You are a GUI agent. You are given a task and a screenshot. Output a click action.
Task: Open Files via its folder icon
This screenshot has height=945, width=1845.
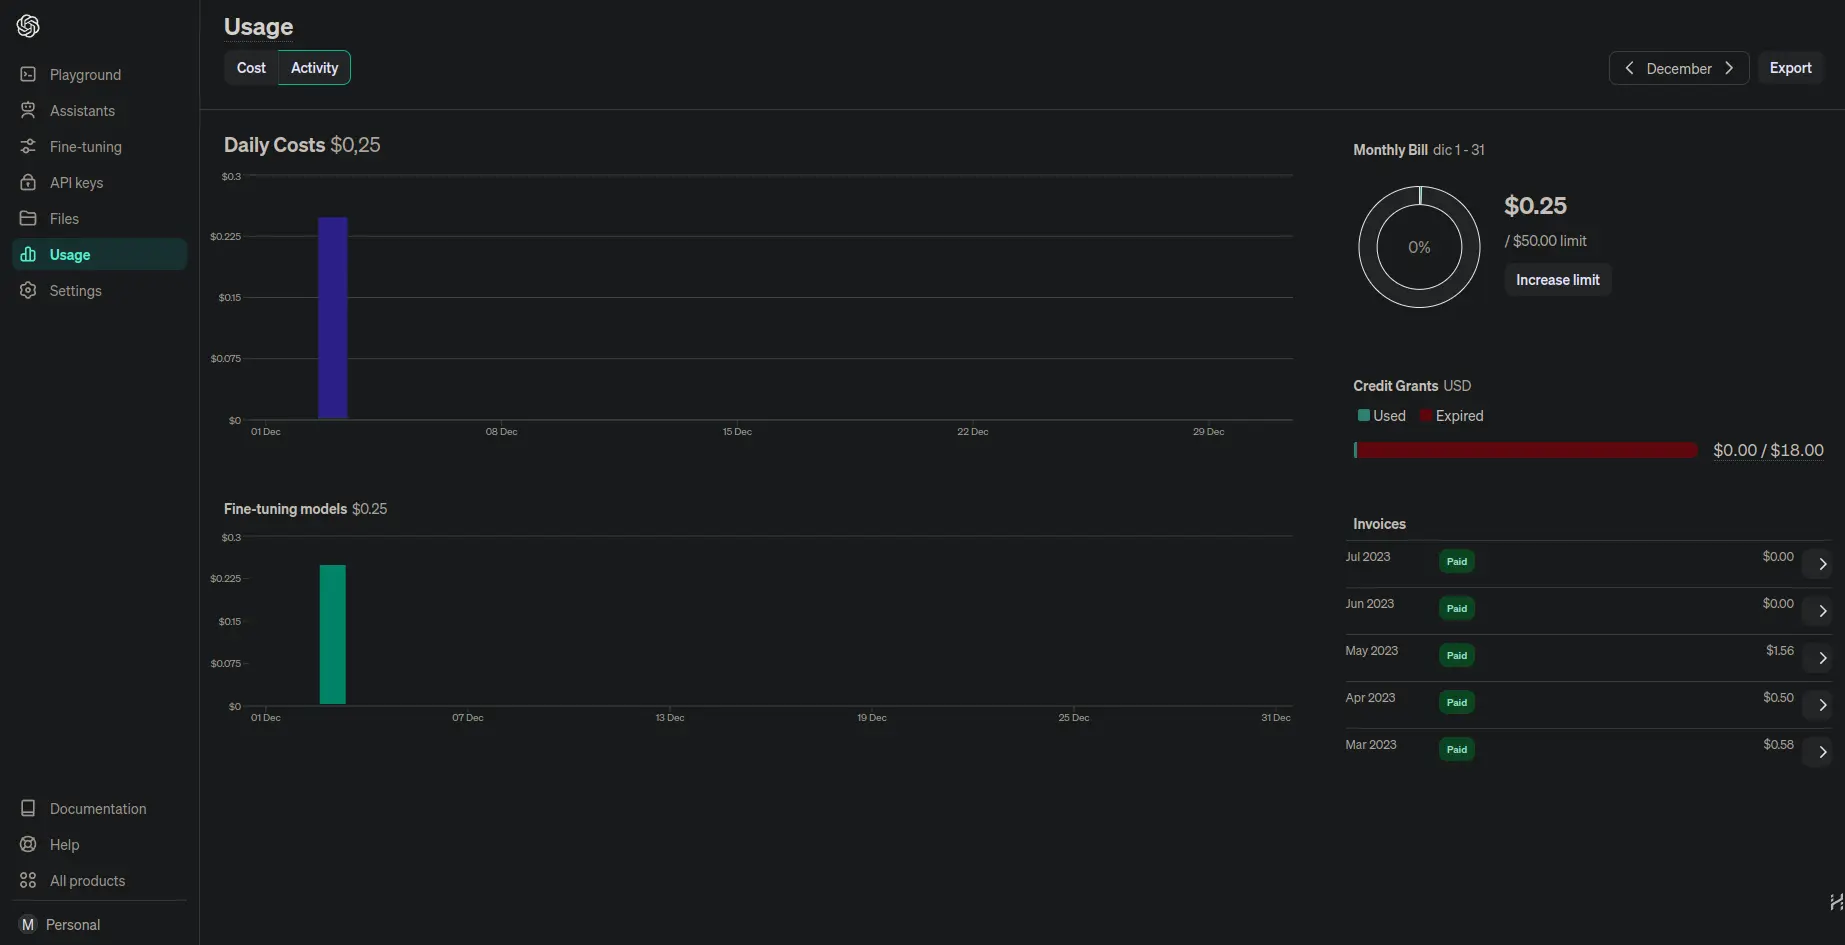(28, 219)
